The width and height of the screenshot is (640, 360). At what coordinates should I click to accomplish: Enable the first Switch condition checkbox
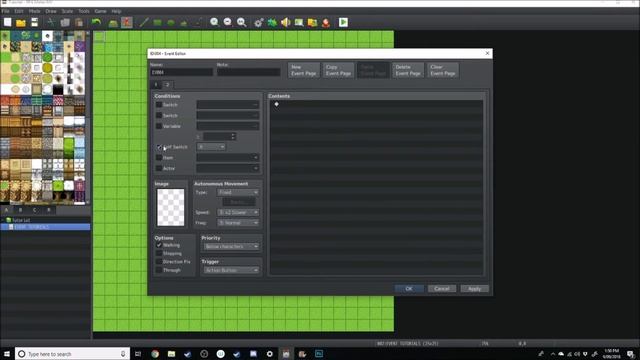click(x=159, y=105)
